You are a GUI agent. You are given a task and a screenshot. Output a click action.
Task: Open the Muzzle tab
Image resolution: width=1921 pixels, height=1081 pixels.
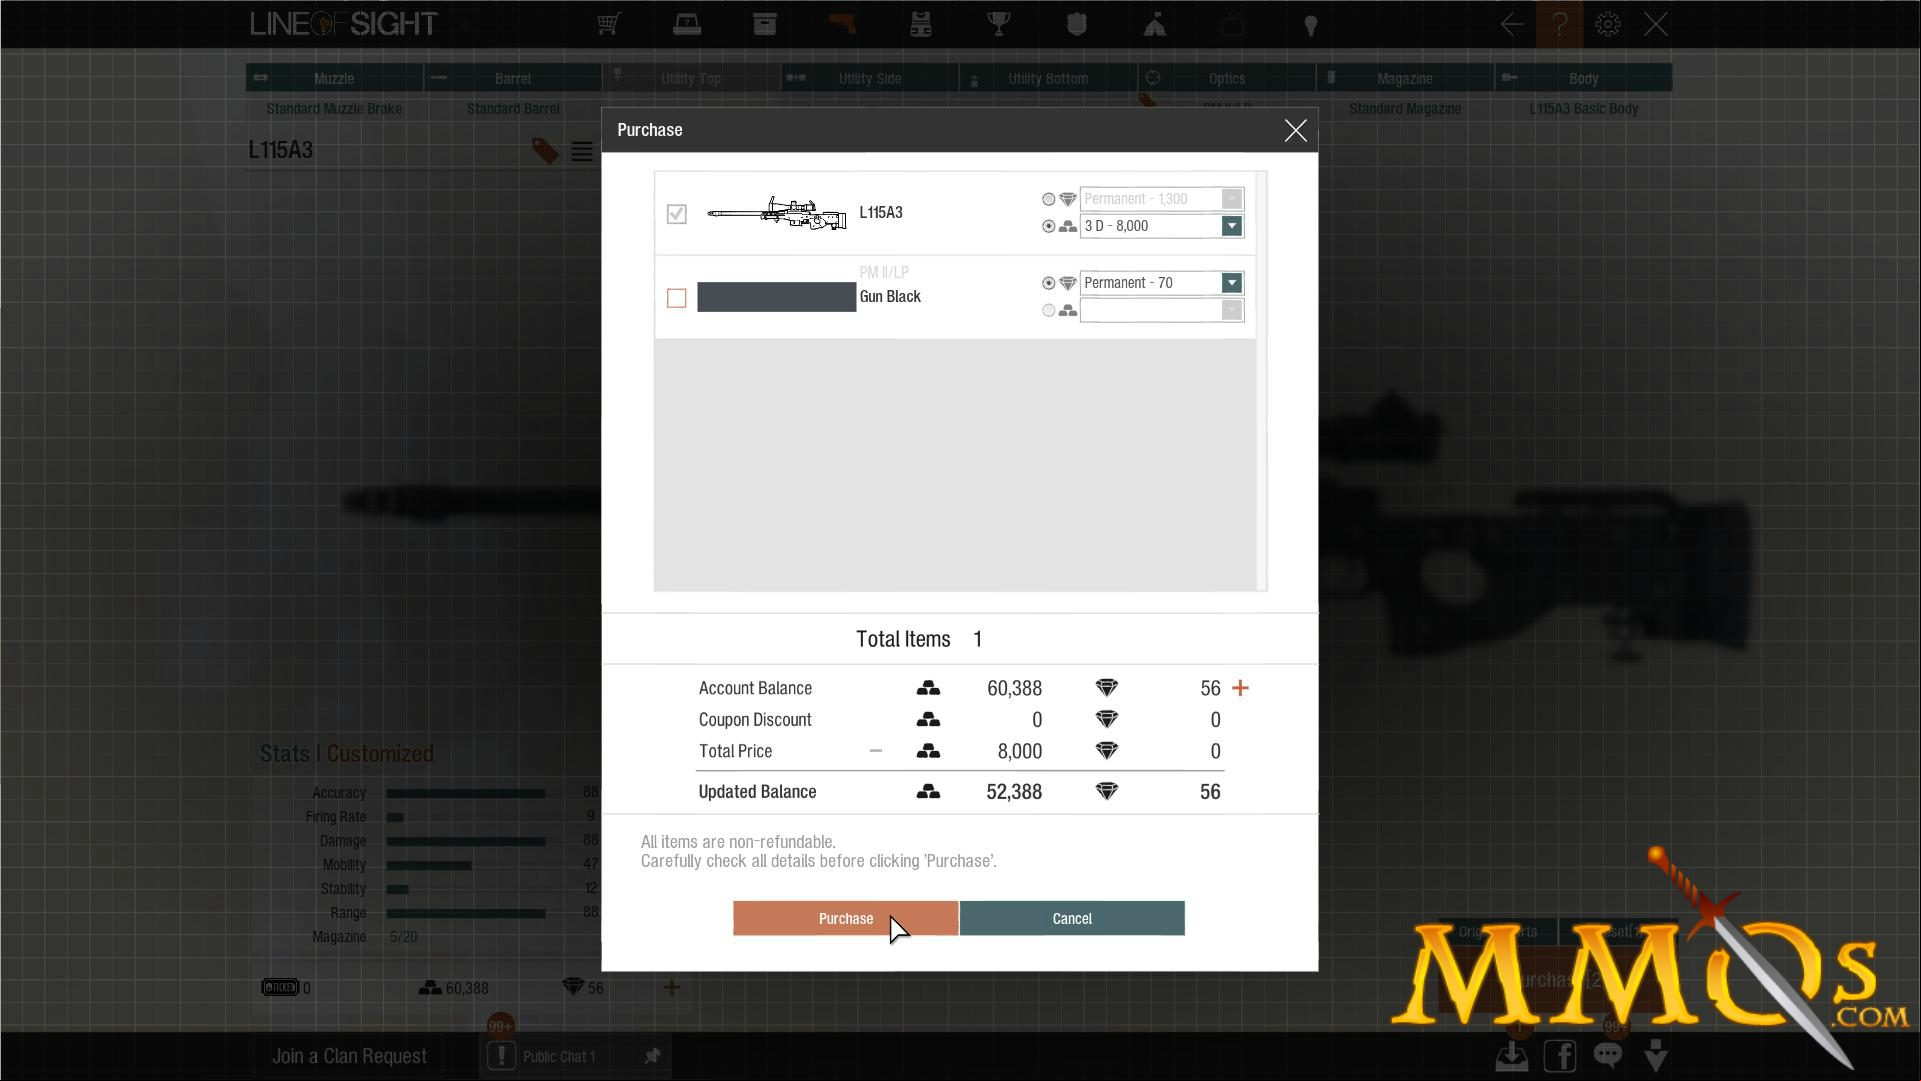(334, 78)
